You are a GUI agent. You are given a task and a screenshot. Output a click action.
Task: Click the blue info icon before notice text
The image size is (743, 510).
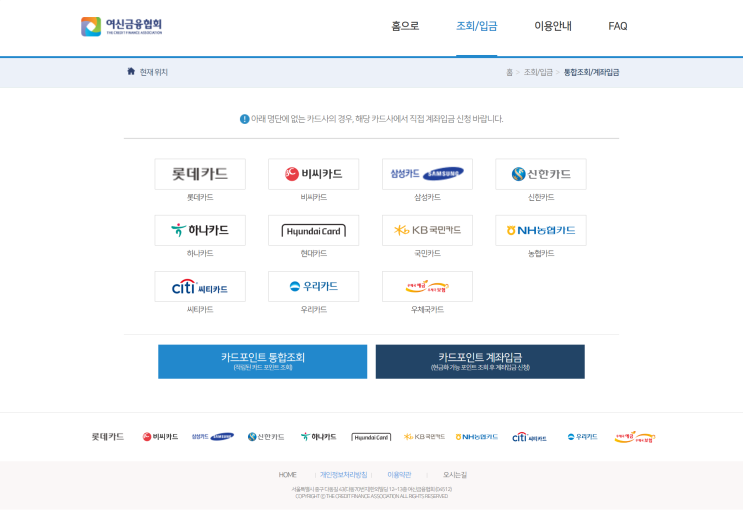[x=245, y=119]
